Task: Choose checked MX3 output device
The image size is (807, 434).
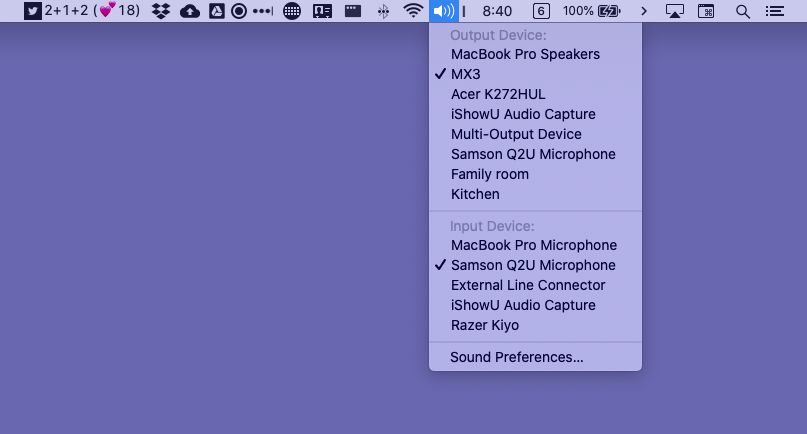Action: 466,74
